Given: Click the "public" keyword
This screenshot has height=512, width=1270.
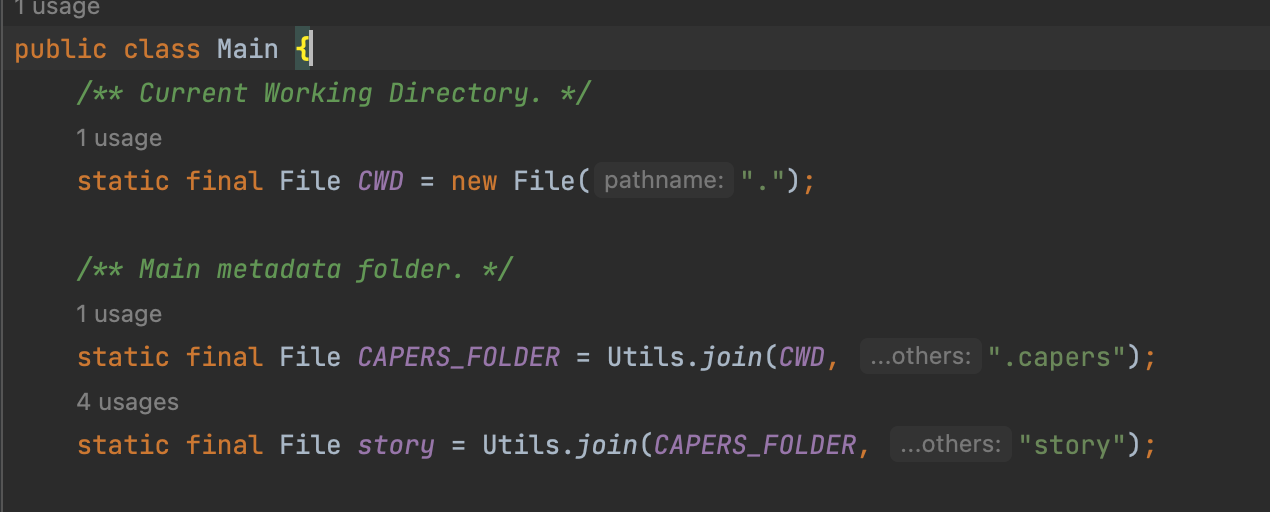Looking at the screenshot, I should pyautogui.click(x=60, y=49).
